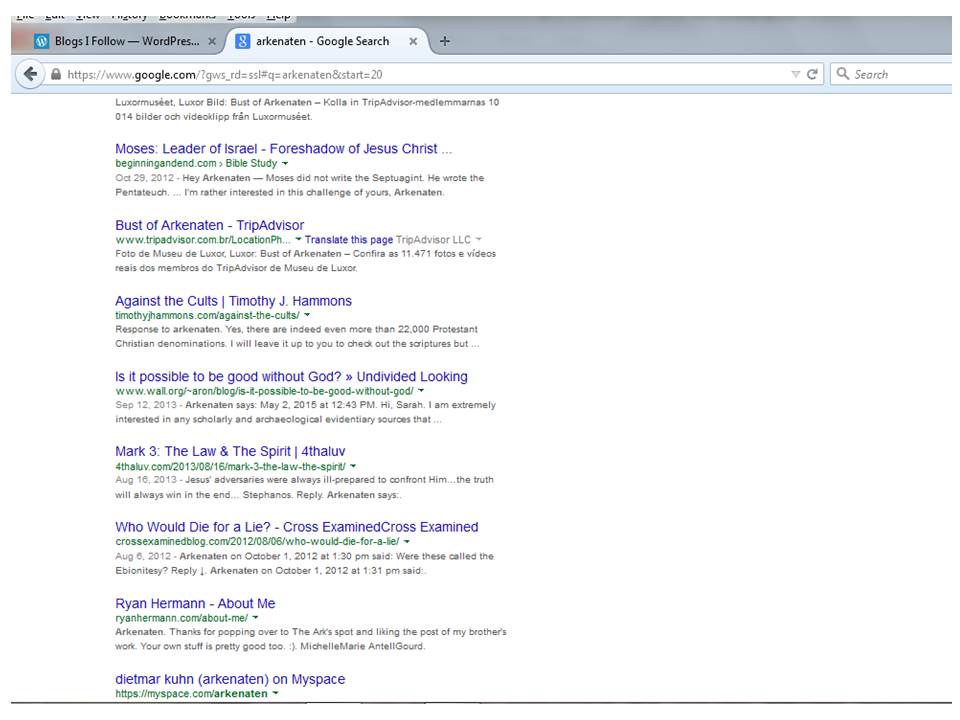The height and width of the screenshot is (720, 960).
Task: Open 'Moses: Leader of Israel' search result
Action: [x=283, y=149]
